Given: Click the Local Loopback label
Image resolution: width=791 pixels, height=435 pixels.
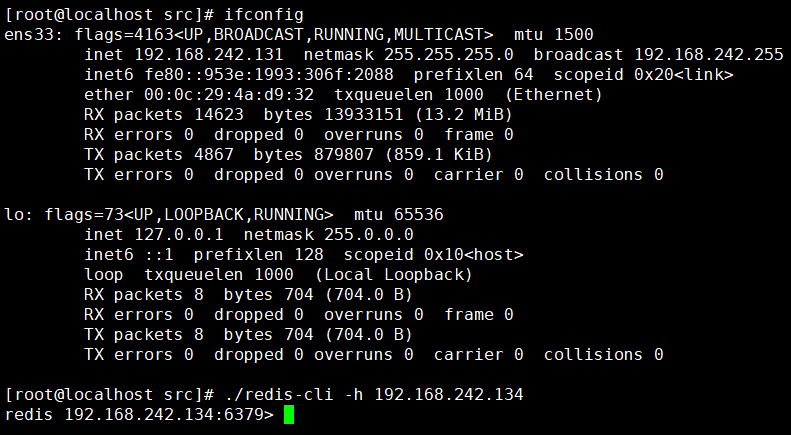Looking at the screenshot, I should (393, 275).
